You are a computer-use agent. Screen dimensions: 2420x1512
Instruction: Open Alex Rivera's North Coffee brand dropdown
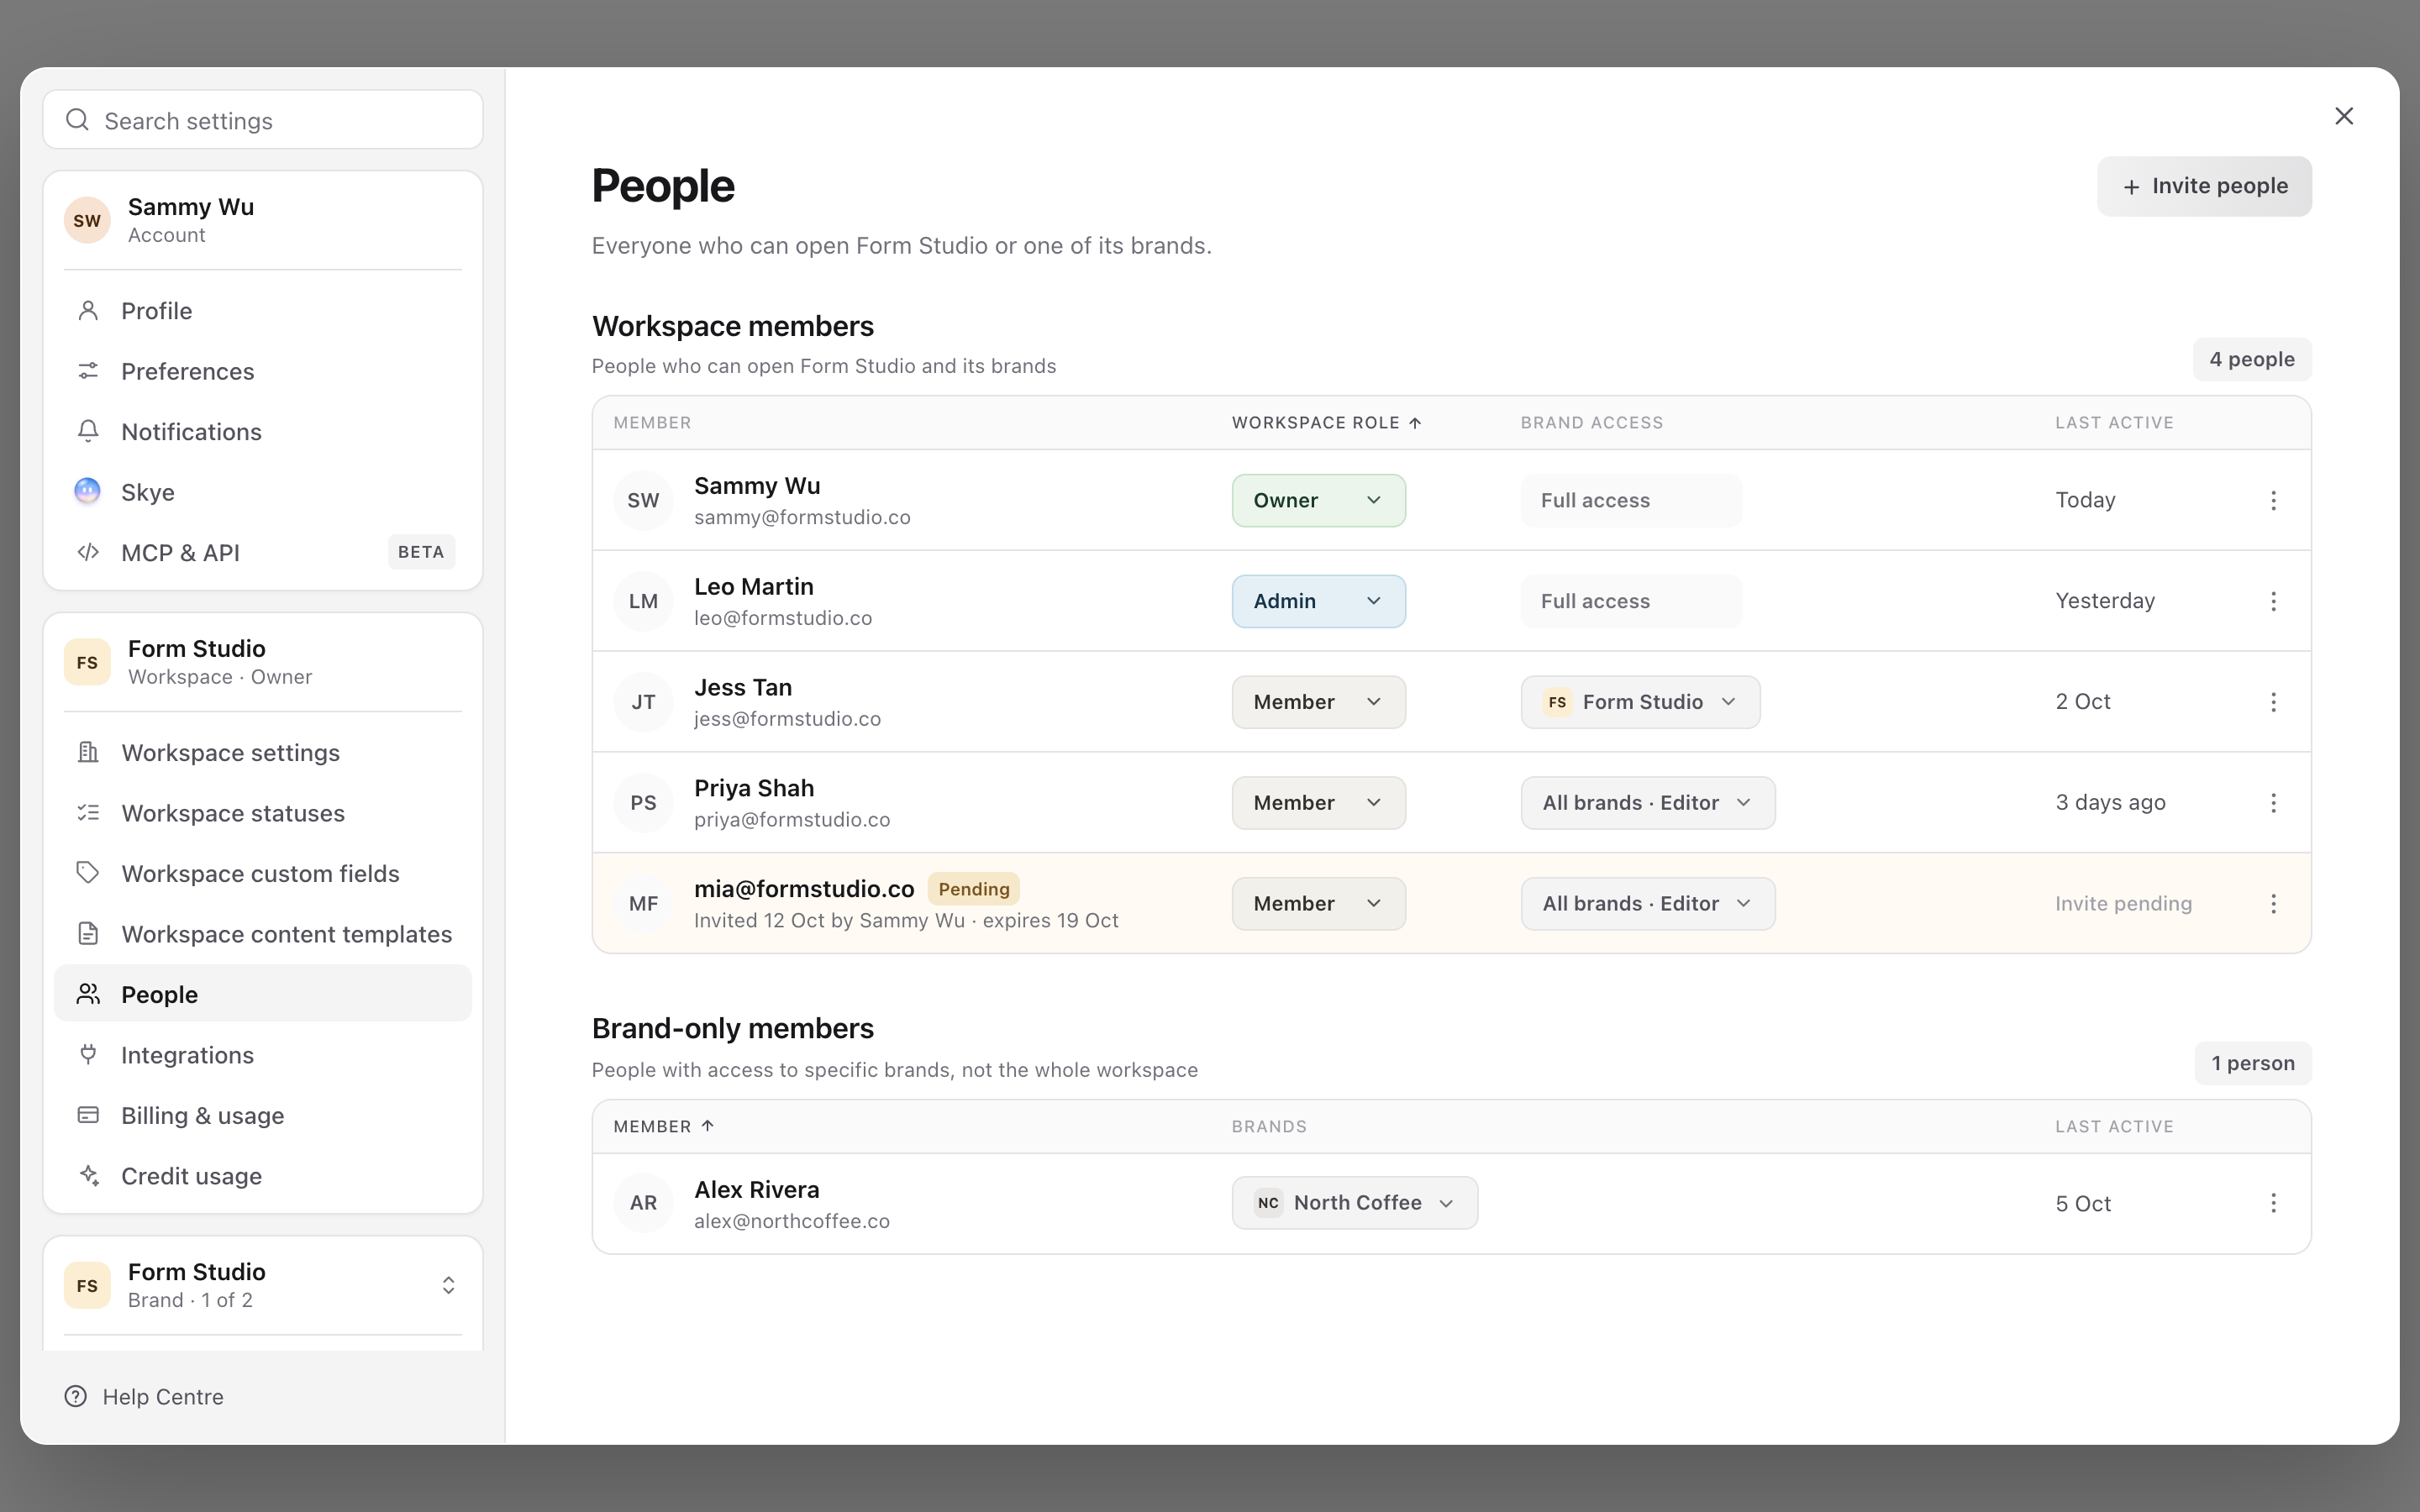[1354, 1203]
